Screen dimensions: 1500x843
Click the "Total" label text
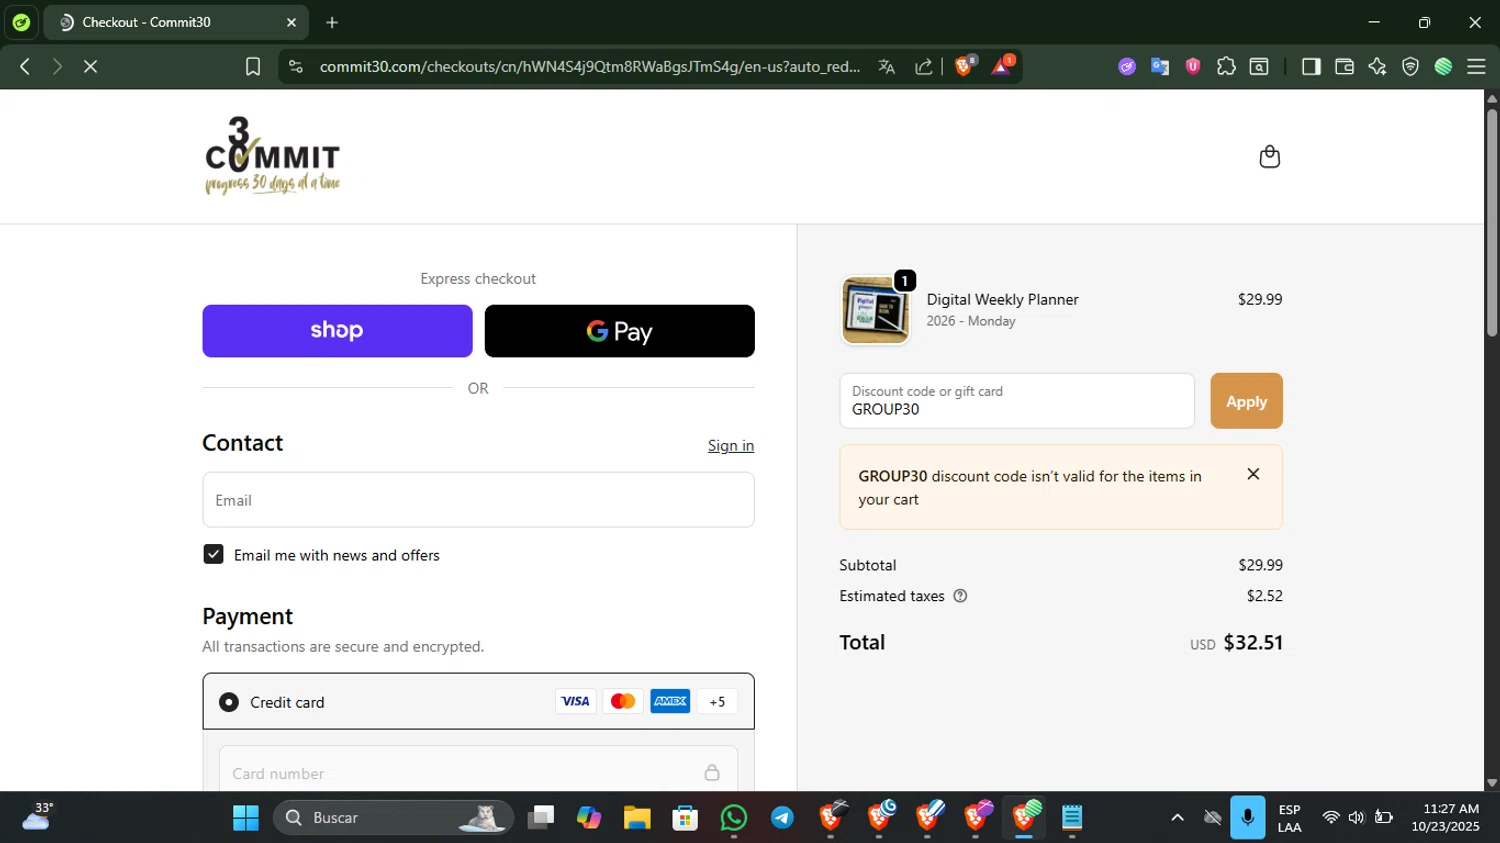click(862, 643)
